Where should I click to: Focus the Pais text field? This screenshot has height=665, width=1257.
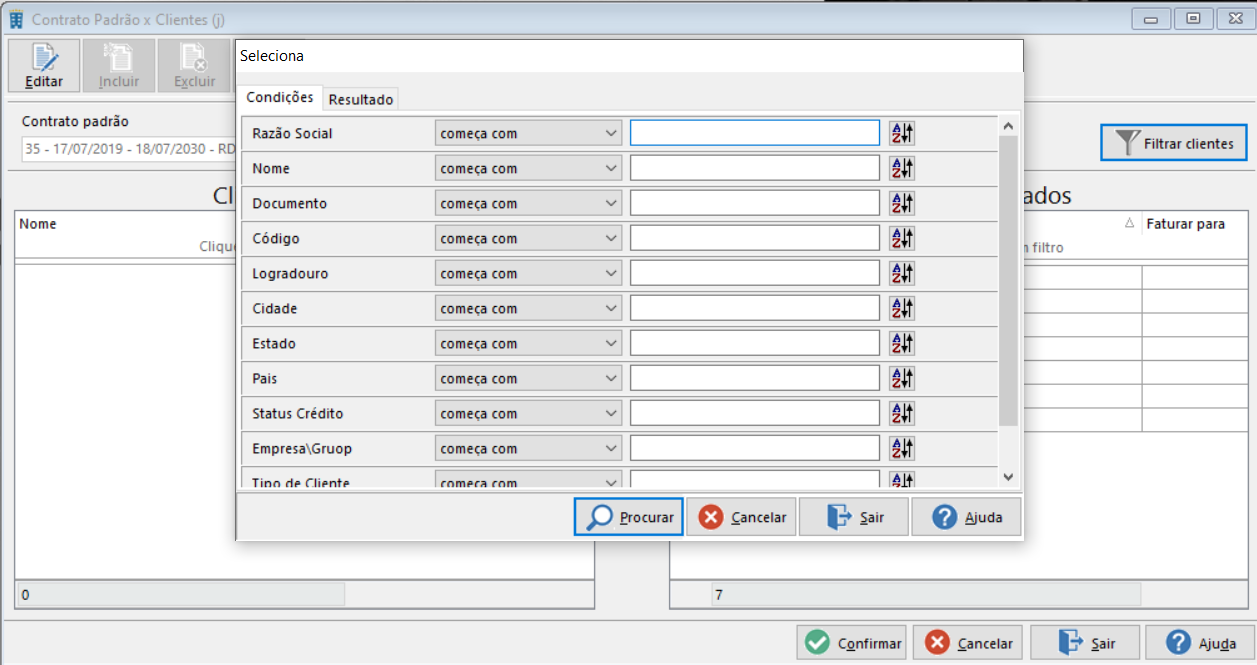point(755,378)
